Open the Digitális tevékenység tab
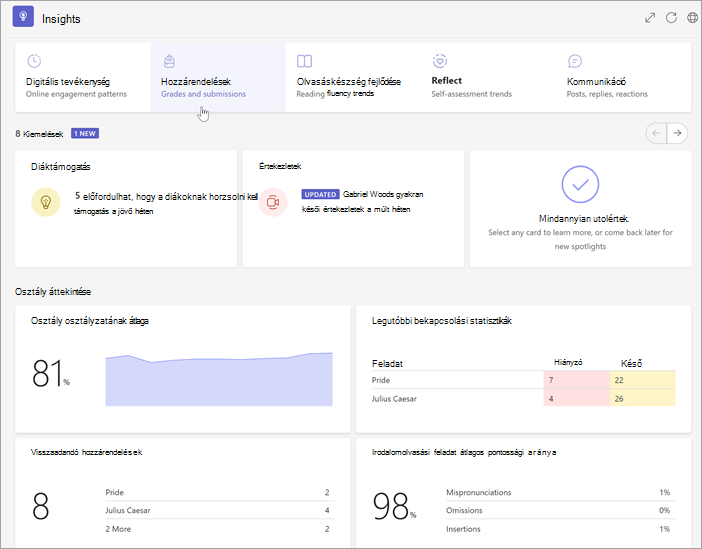The width and height of the screenshot is (702, 549). click(83, 77)
